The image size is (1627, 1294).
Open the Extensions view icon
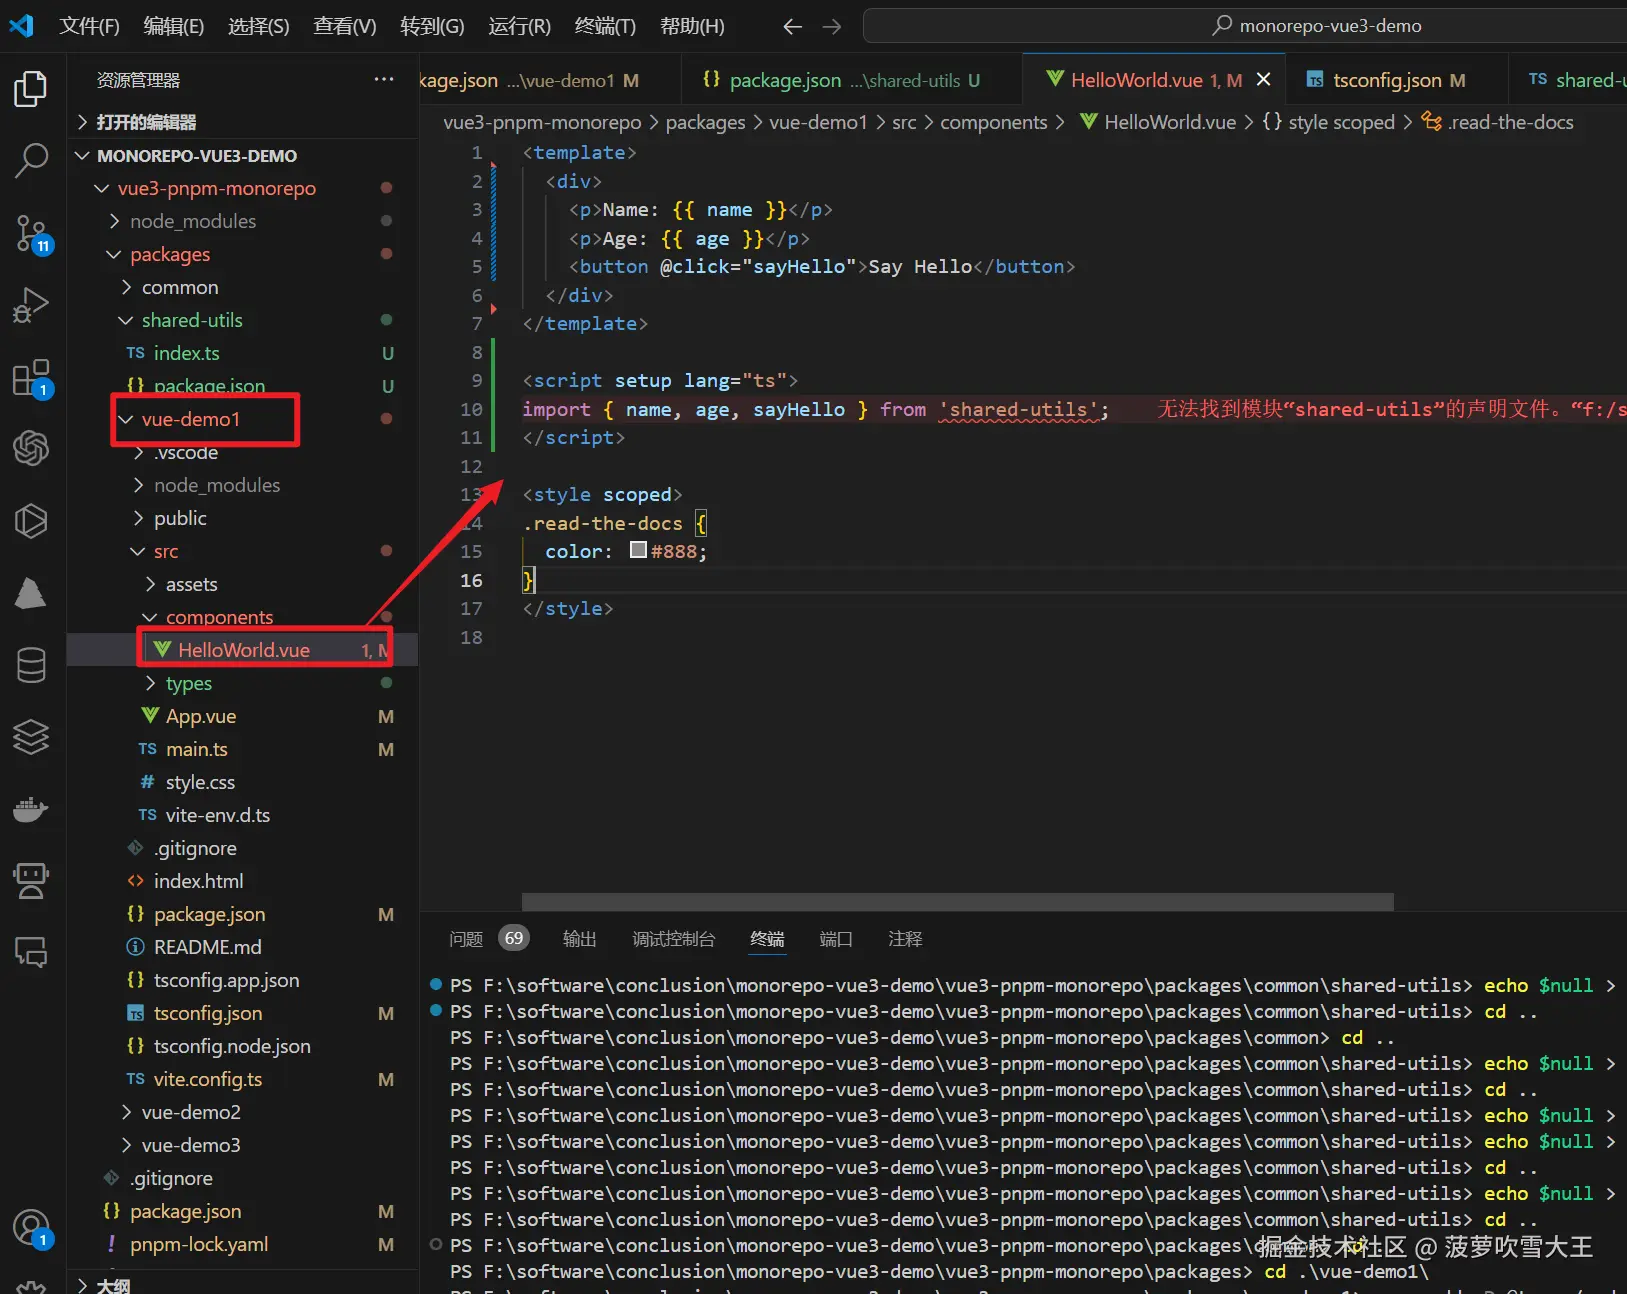(30, 378)
